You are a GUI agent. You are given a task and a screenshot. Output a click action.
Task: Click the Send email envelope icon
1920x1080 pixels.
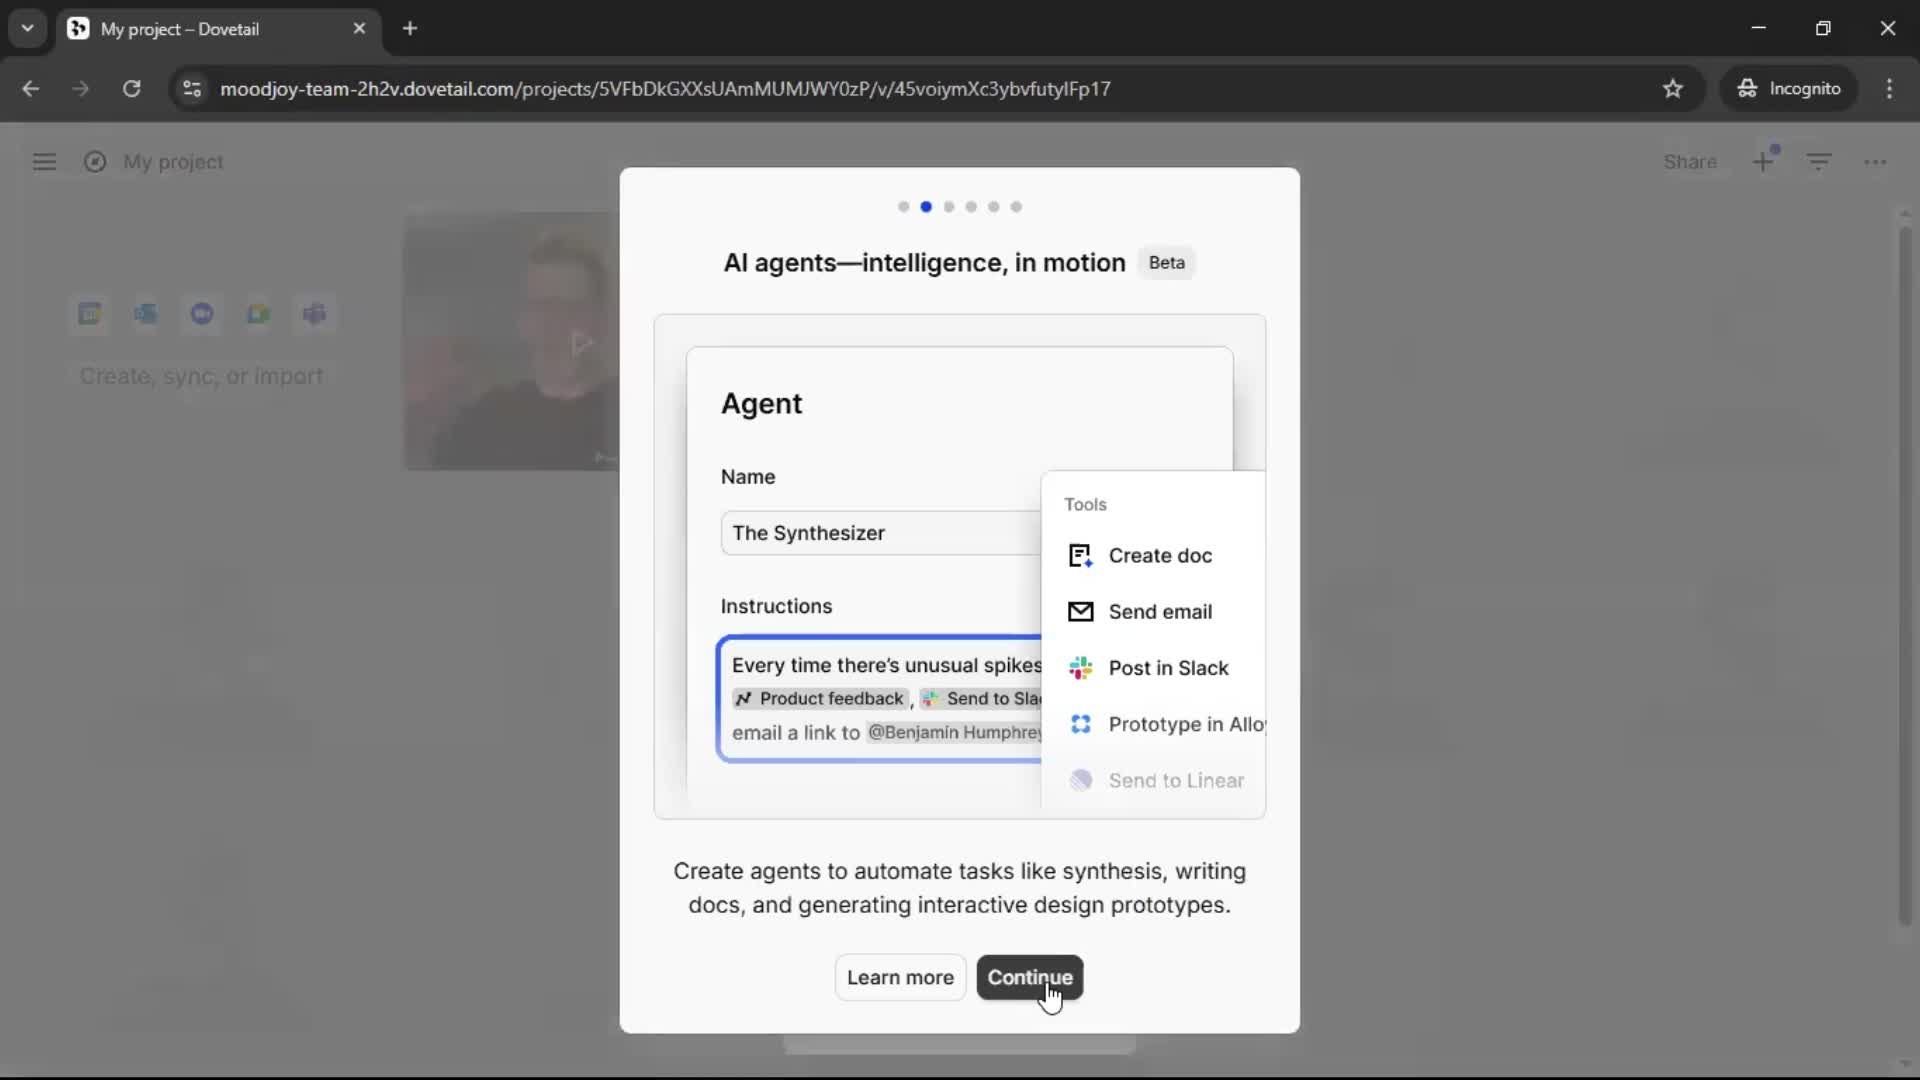(1081, 612)
